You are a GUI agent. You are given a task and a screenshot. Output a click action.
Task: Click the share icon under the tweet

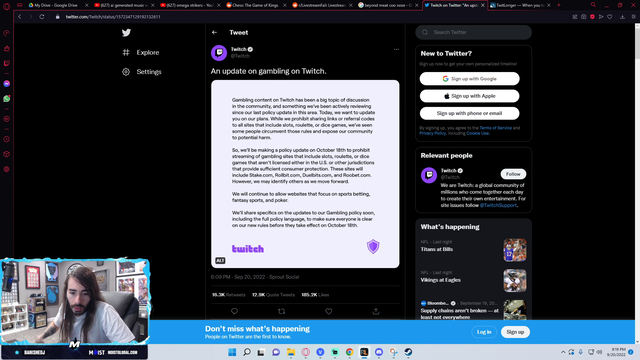tap(376, 311)
